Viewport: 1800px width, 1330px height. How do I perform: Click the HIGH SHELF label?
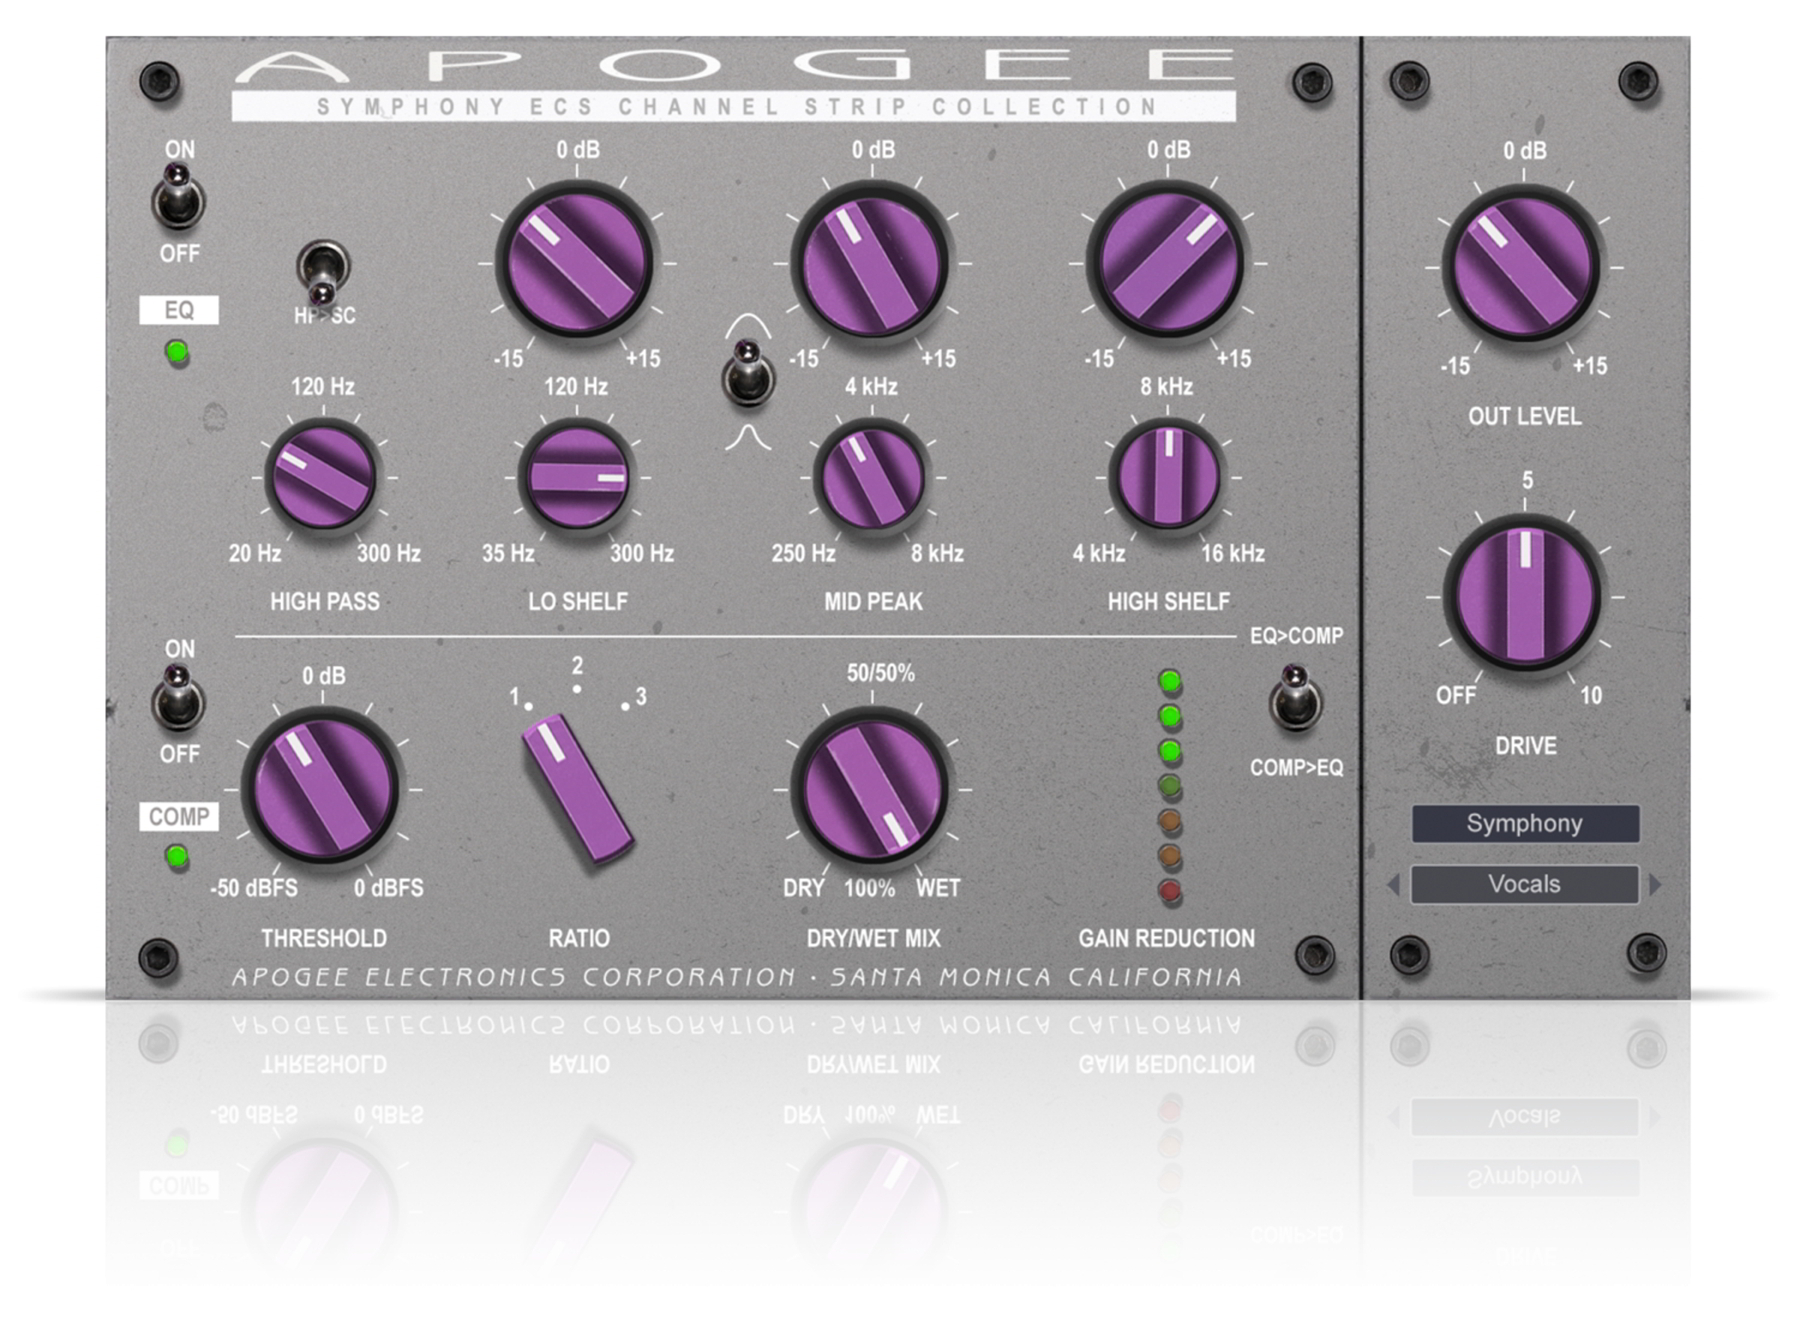pyautogui.click(x=1168, y=601)
